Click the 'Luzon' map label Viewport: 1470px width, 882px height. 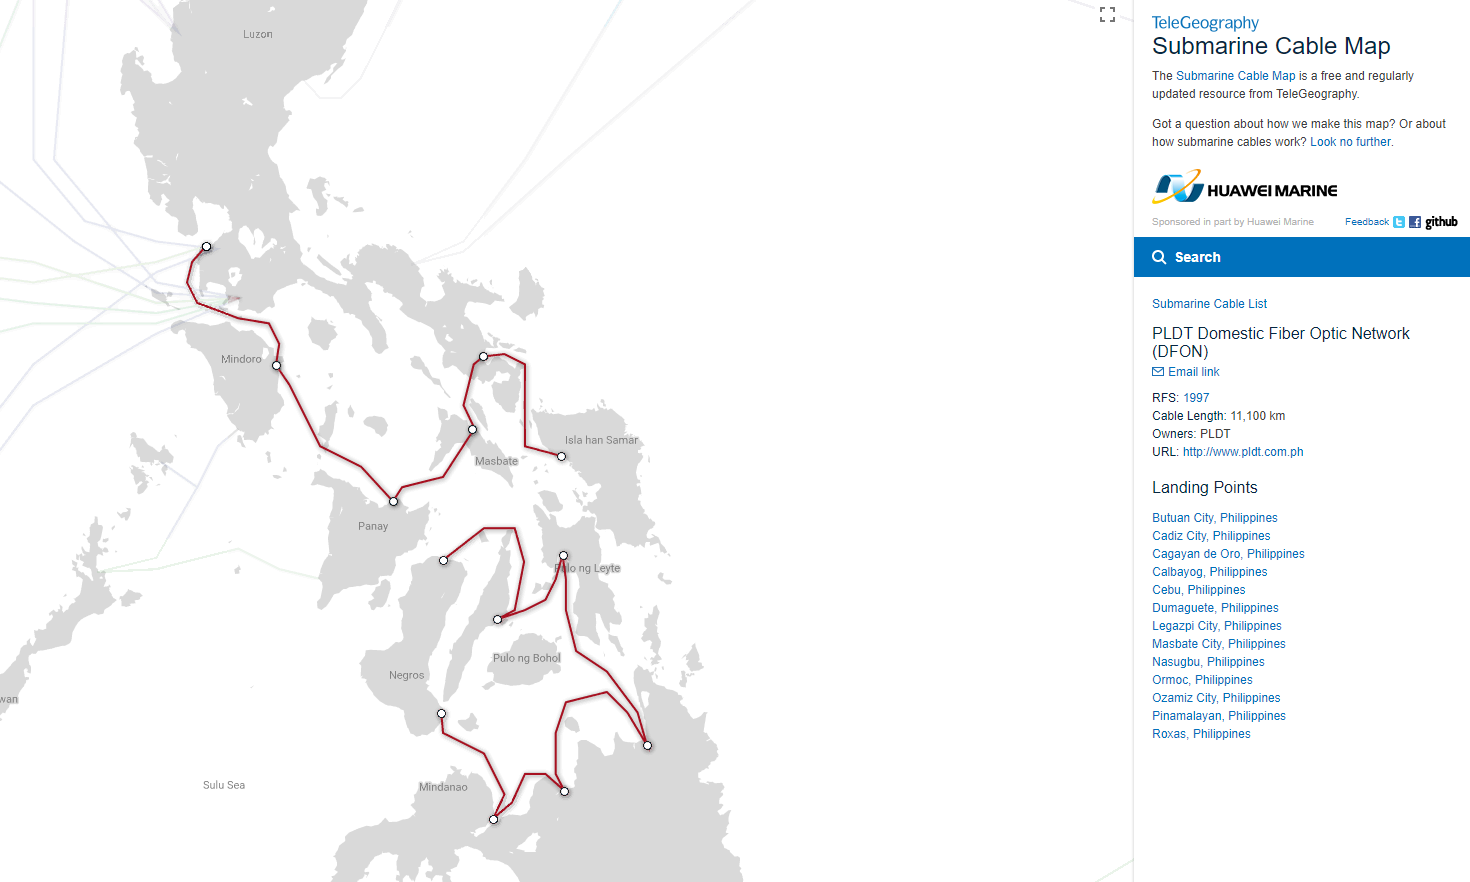tap(258, 34)
